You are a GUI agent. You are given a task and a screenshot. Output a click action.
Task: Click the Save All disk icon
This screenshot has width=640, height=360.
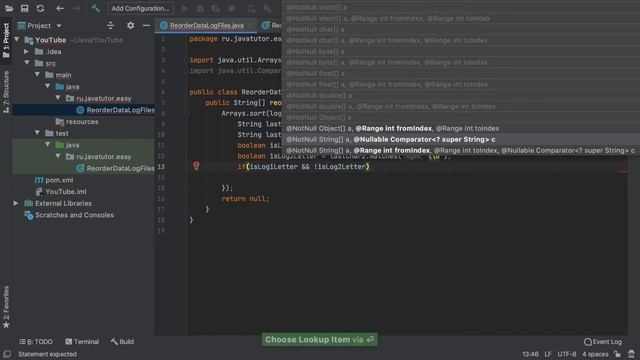[x=24, y=8]
